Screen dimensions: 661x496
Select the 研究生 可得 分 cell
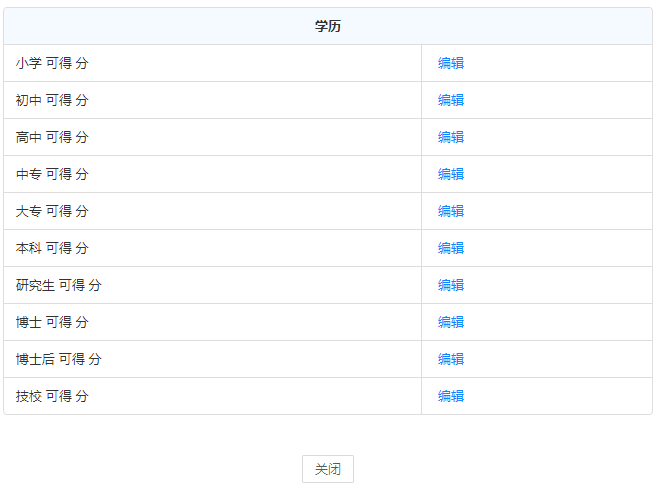[58, 285]
